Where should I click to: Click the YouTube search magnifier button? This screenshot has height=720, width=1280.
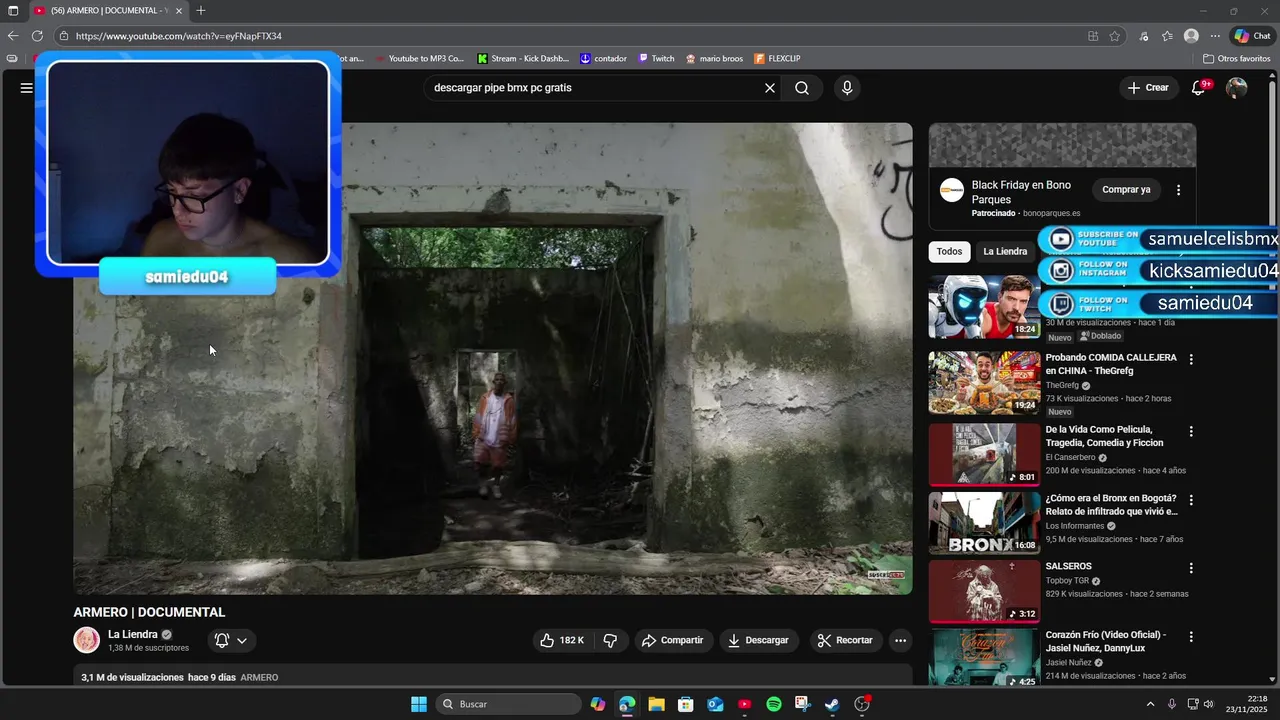point(802,88)
